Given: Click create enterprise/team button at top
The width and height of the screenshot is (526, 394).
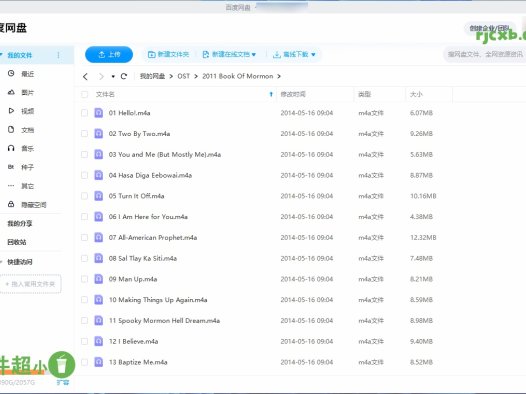Looking at the screenshot, I should click(x=490, y=28).
